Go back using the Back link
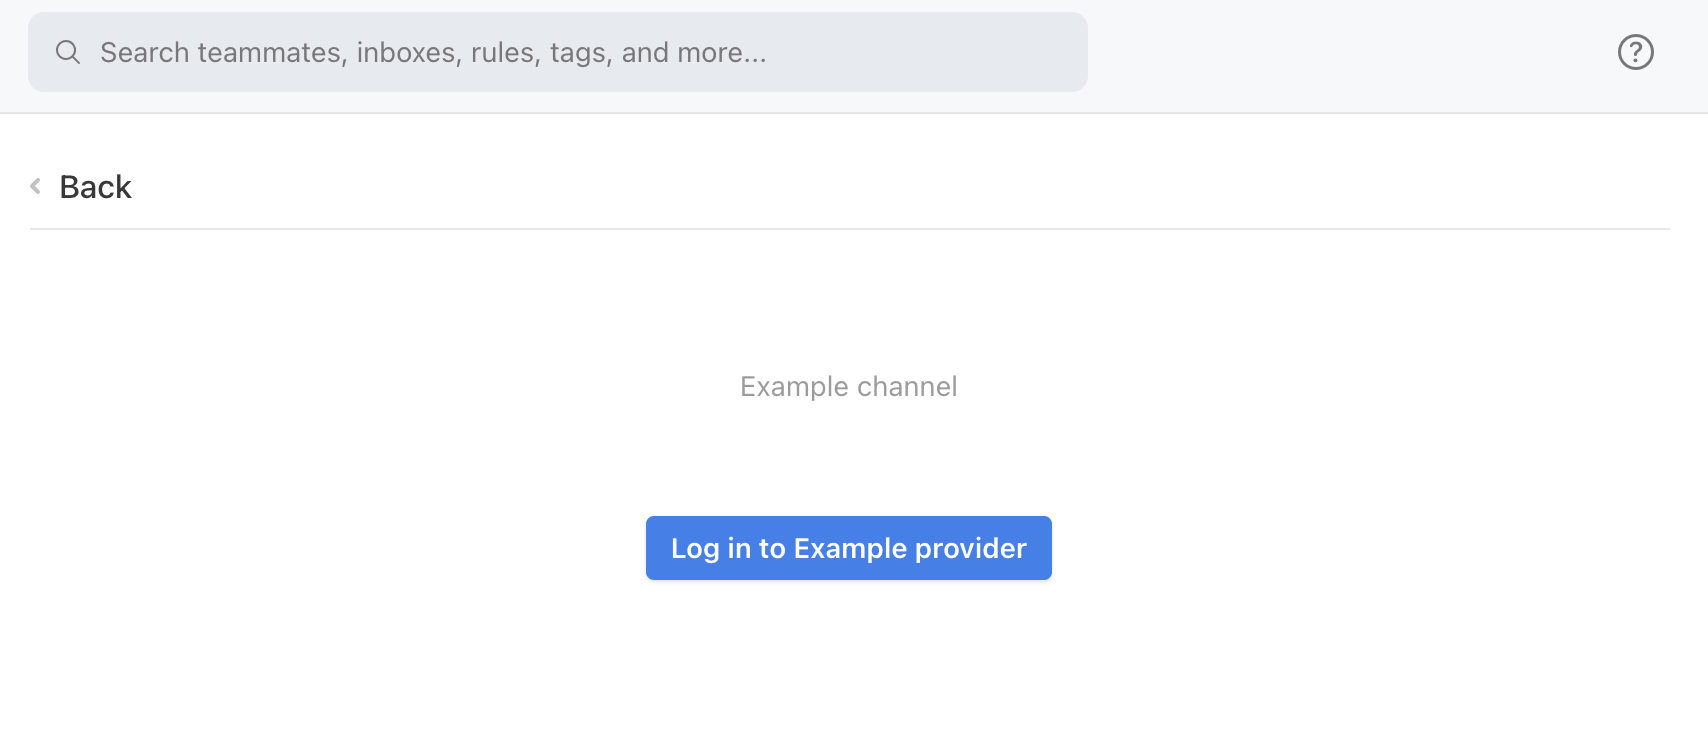The width and height of the screenshot is (1708, 754). click(x=95, y=187)
